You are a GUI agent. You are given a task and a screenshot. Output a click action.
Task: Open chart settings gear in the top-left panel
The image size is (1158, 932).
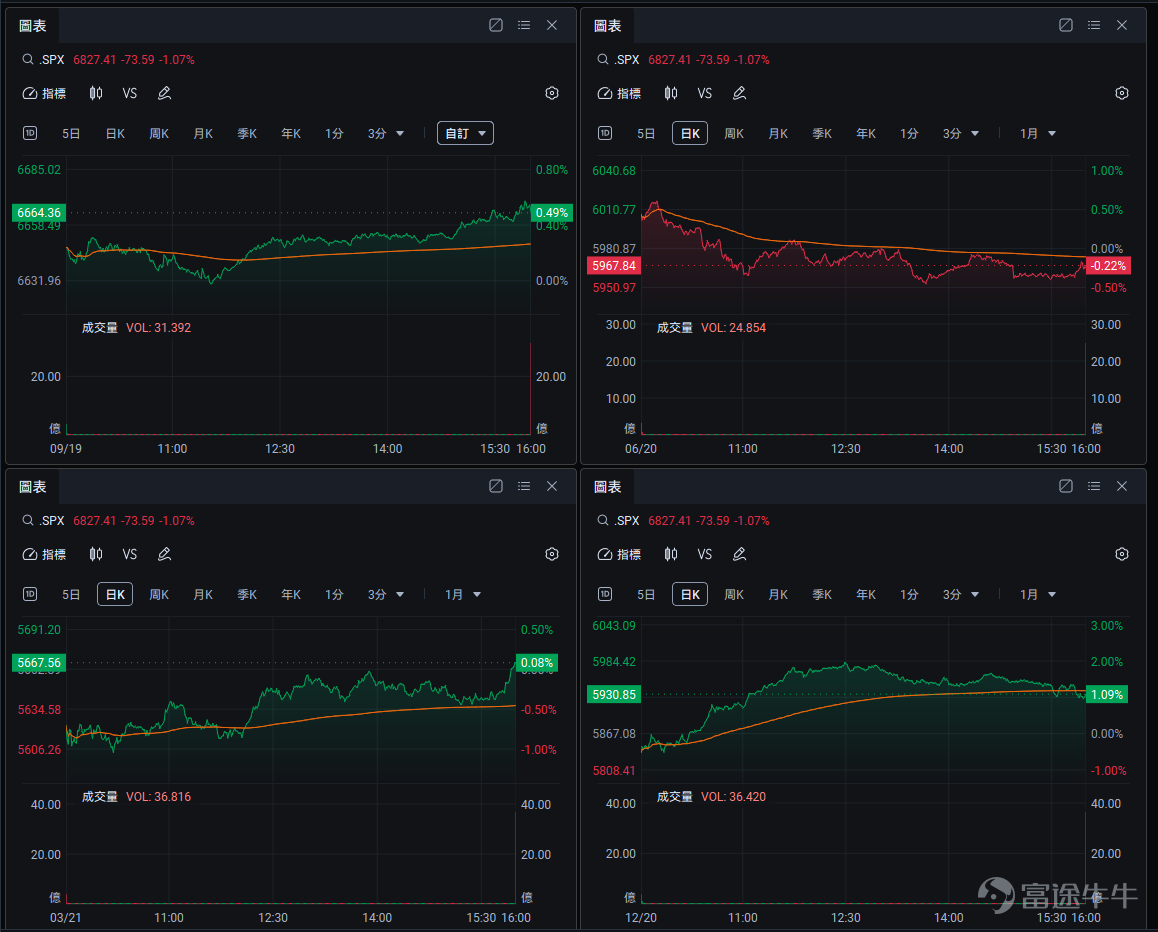552,93
